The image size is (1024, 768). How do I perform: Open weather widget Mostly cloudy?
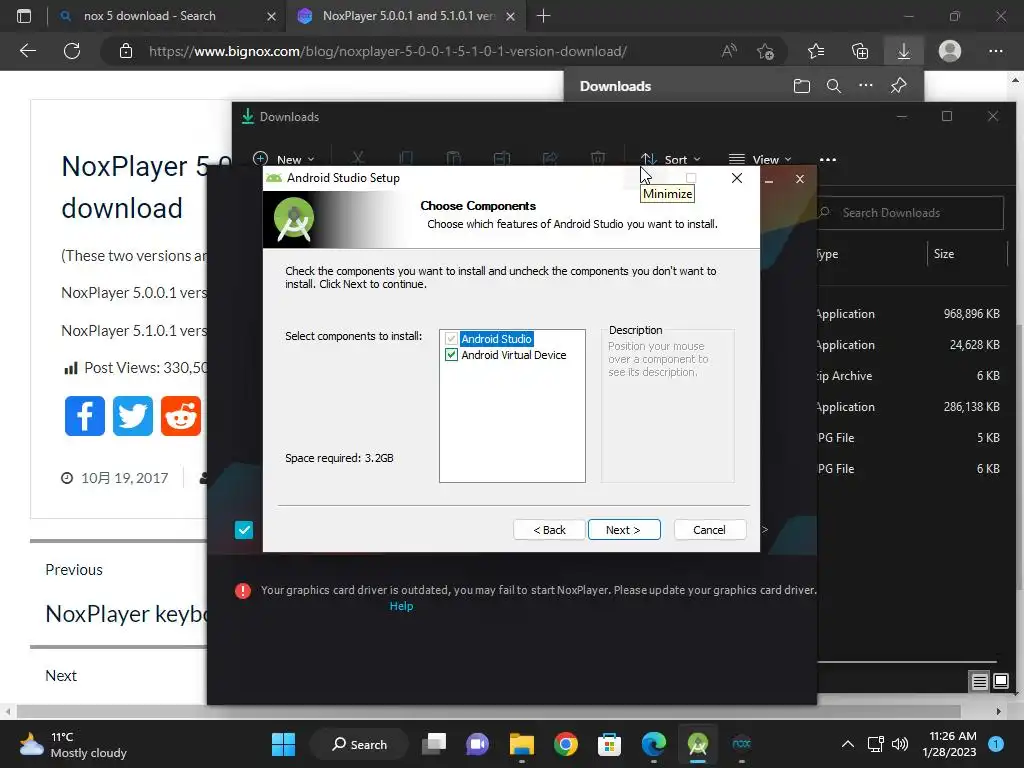(73, 744)
